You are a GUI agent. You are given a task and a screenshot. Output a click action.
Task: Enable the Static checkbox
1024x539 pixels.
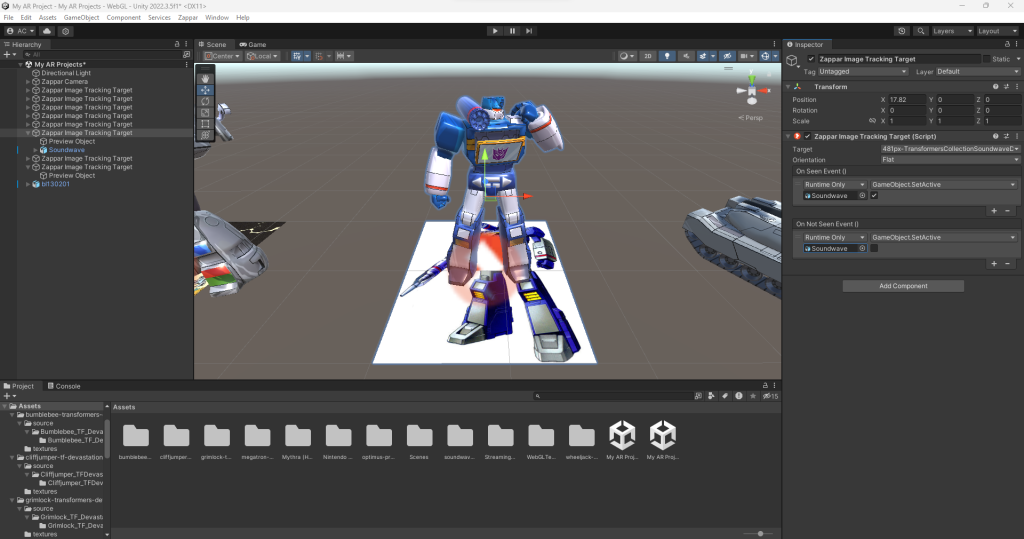point(987,59)
